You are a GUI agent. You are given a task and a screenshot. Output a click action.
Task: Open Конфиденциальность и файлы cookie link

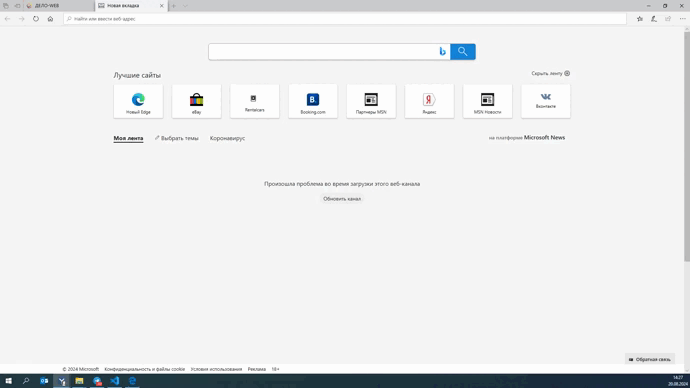click(145, 369)
